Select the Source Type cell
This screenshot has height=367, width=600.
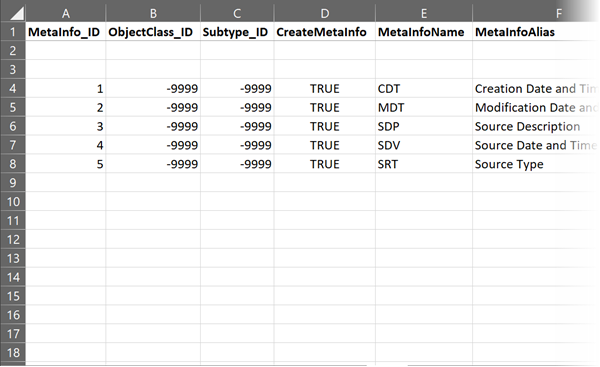click(x=536, y=164)
